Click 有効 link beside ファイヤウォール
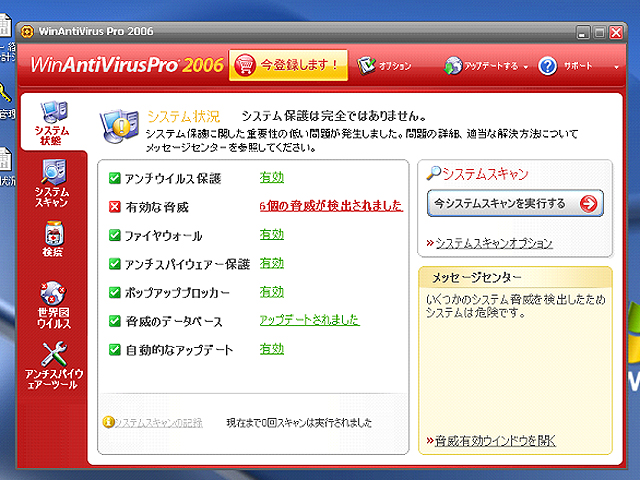The image size is (640, 480). click(x=272, y=235)
